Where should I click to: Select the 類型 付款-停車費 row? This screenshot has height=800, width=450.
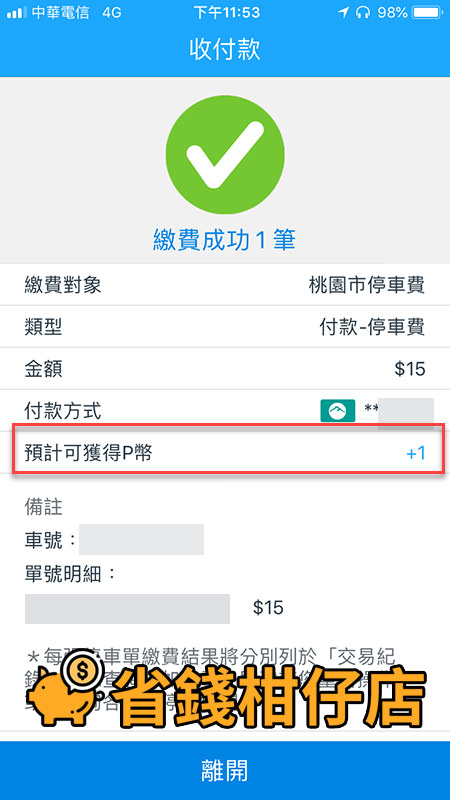pos(225,327)
